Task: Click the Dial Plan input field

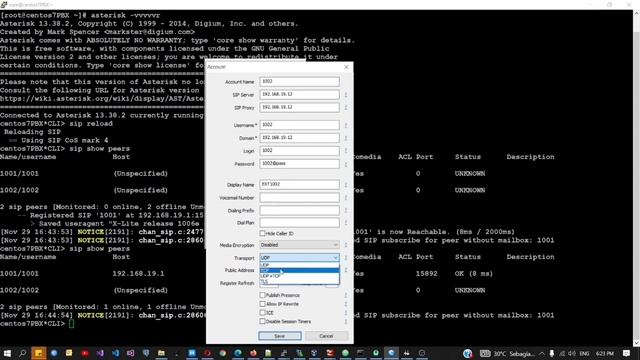Action: (x=299, y=223)
